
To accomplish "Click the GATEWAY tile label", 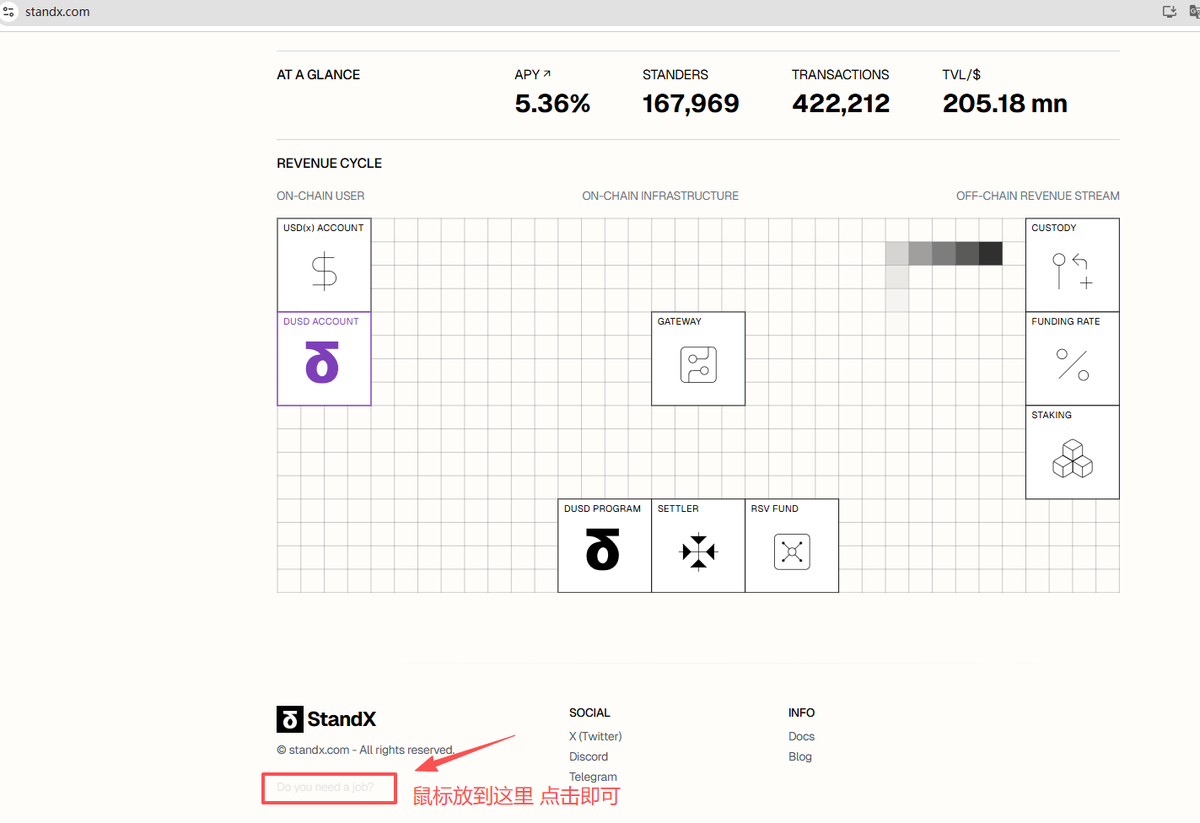I will (x=679, y=322).
